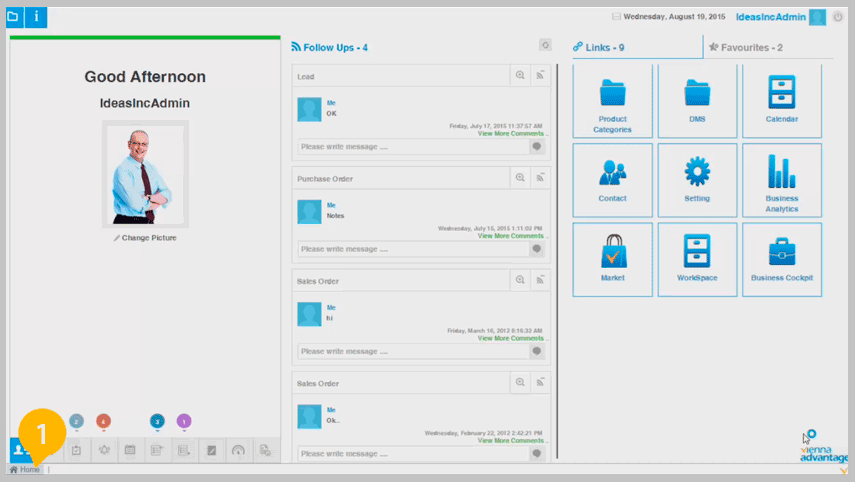View More Comments on Purchase Order follow-up

(x=511, y=236)
